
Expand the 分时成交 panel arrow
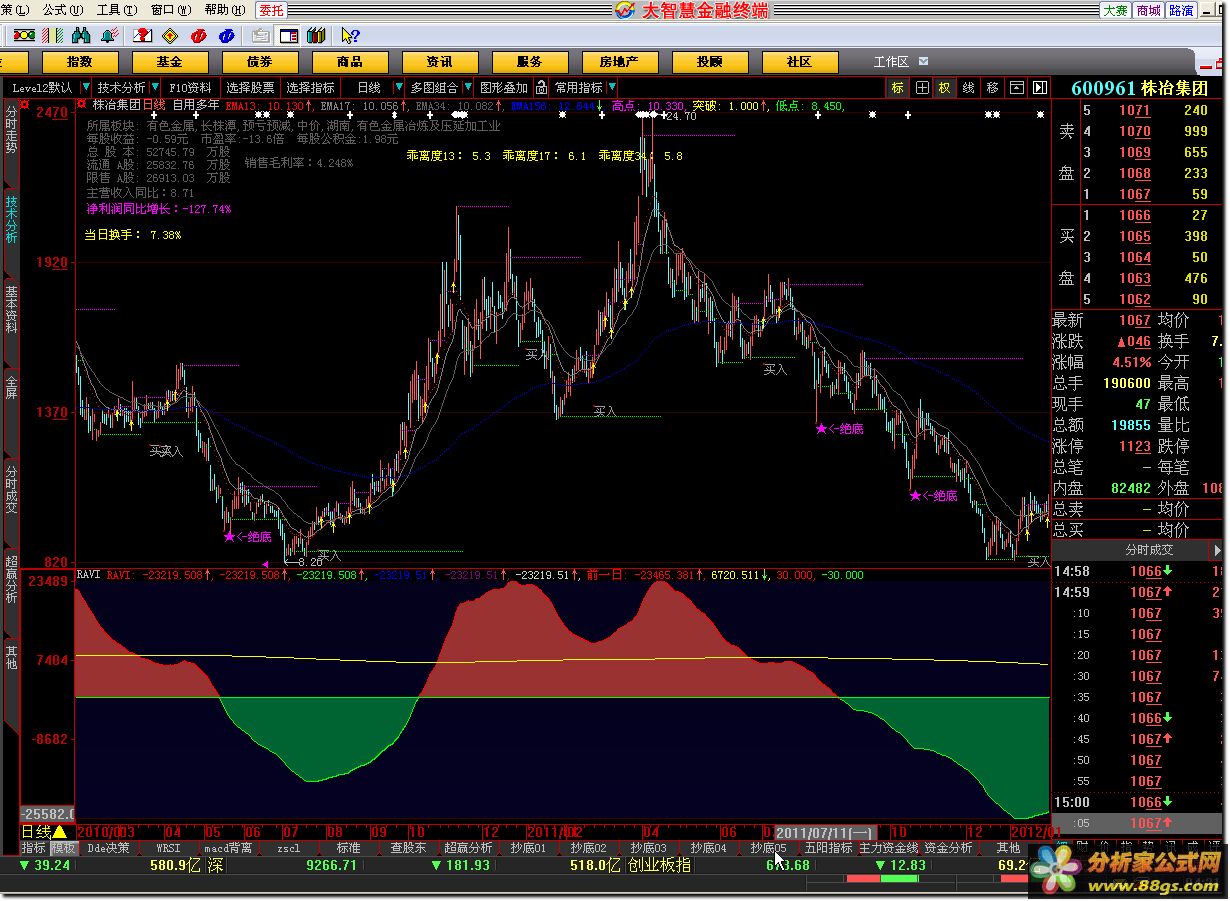(x=1216, y=550)
